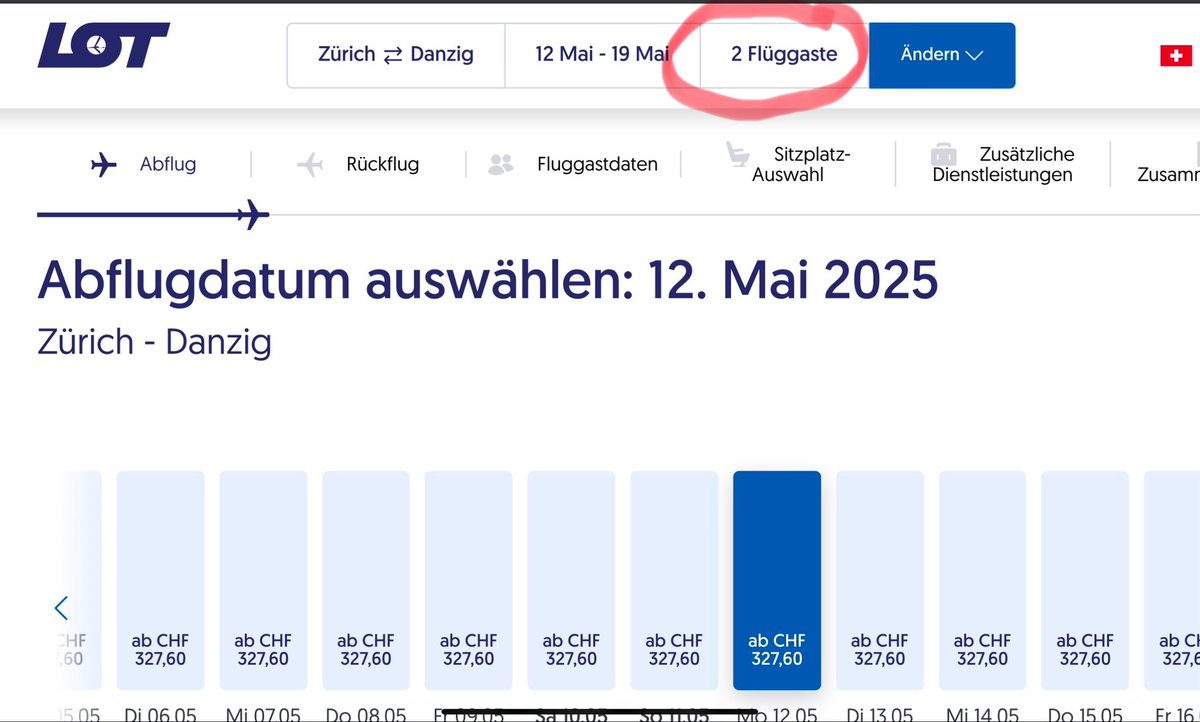Click the plane icon next to Abflug
Image resolution: width=1200 pixels, height=722 pixels.
coord(105,163)
